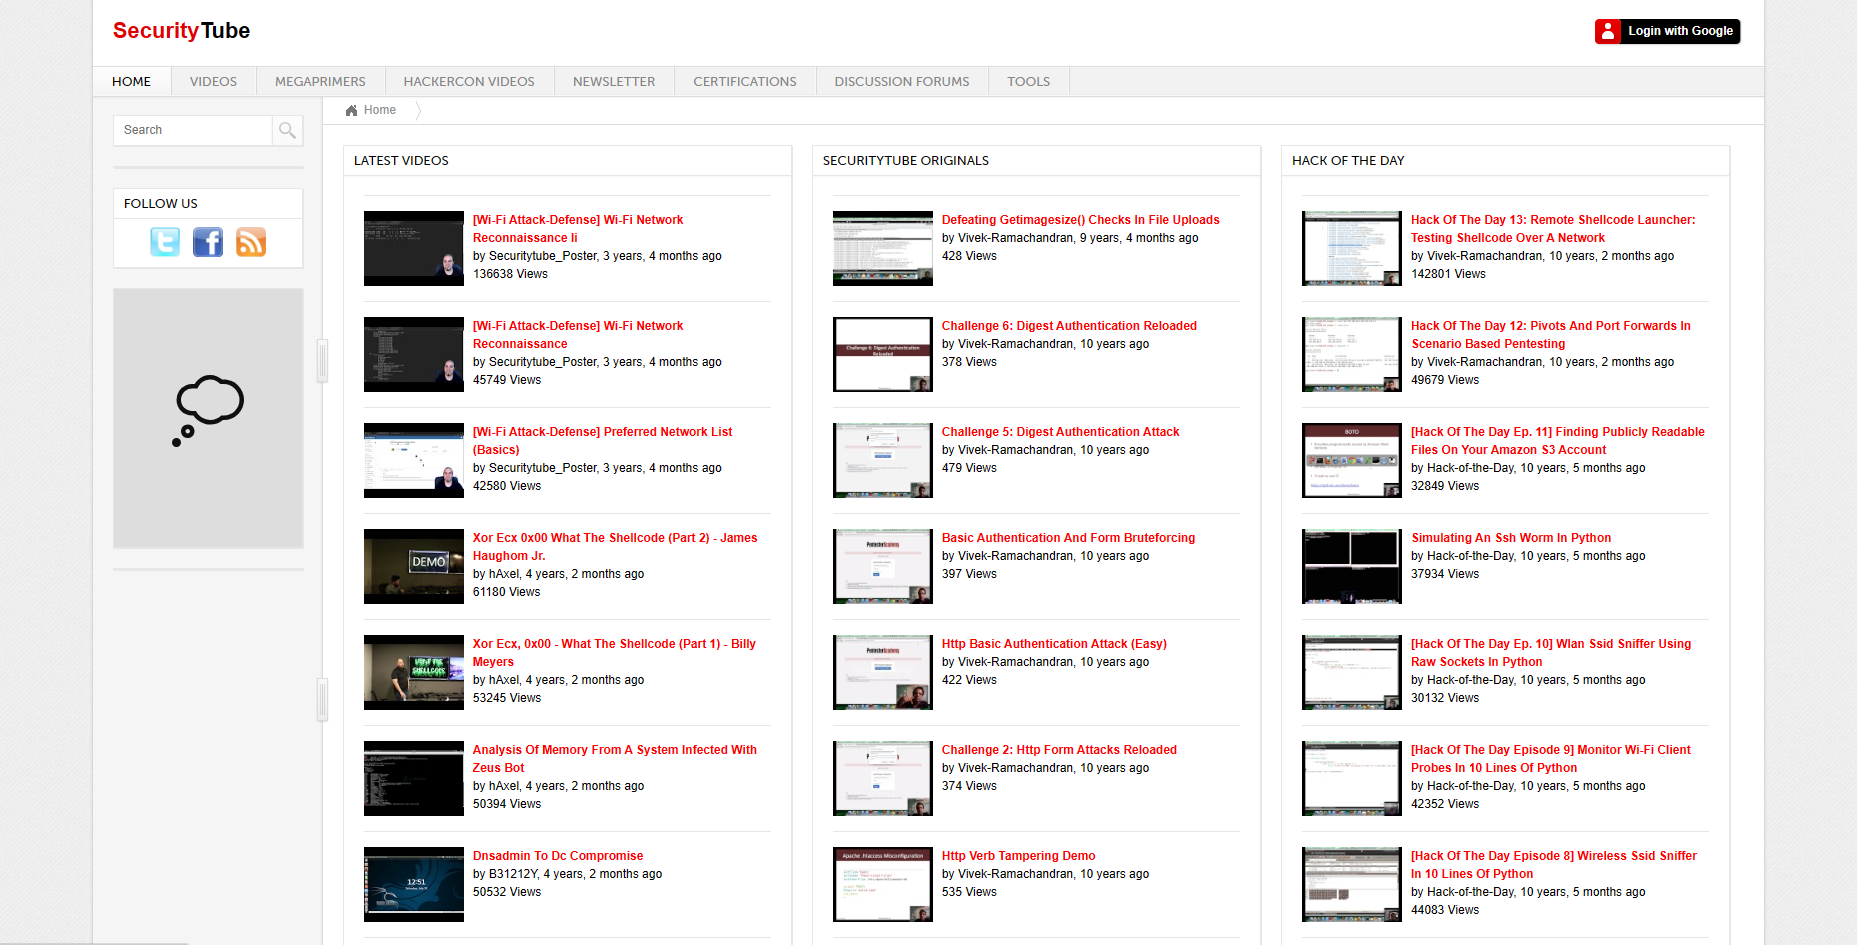
Task: Open the VIDEOS menu item
Action: click(213, 82)
